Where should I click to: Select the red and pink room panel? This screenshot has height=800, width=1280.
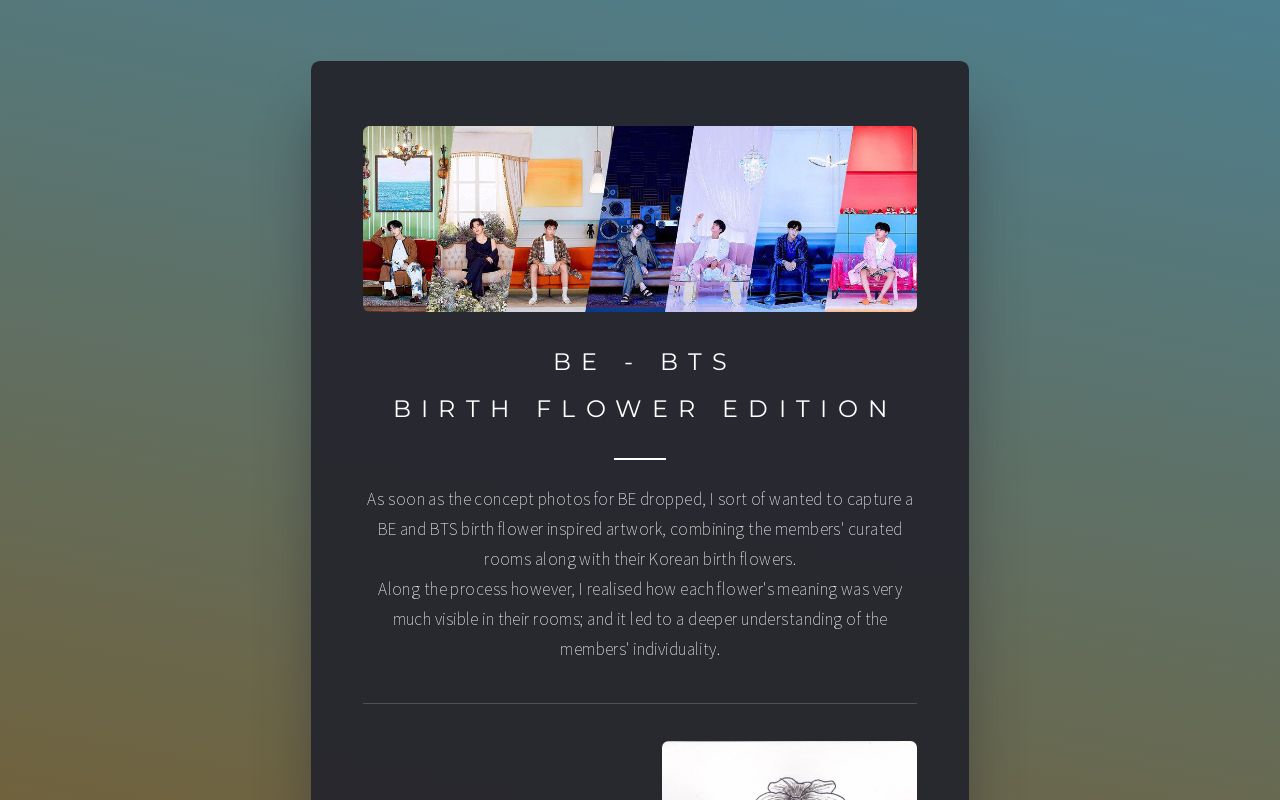pyautogui.click(x=872, y=219)
